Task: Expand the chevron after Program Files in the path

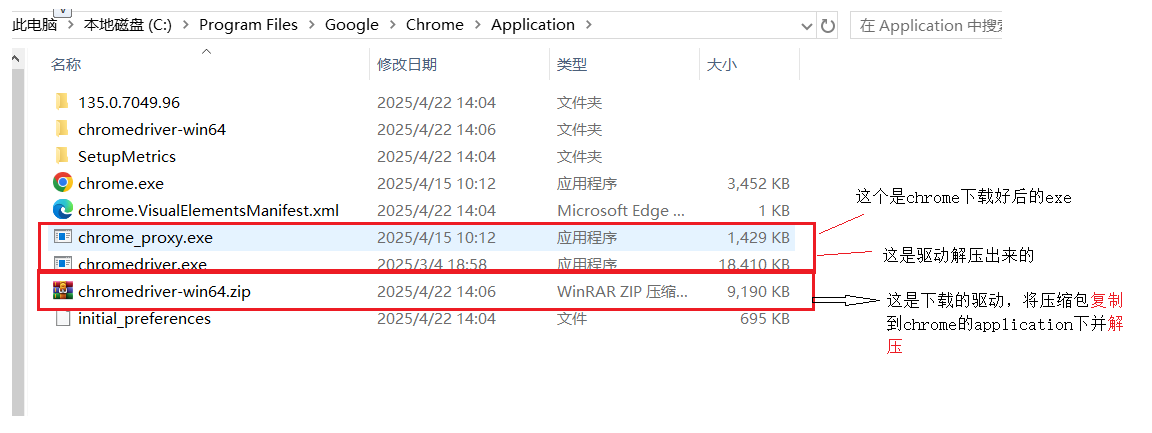Action: [x=311, y=25]
